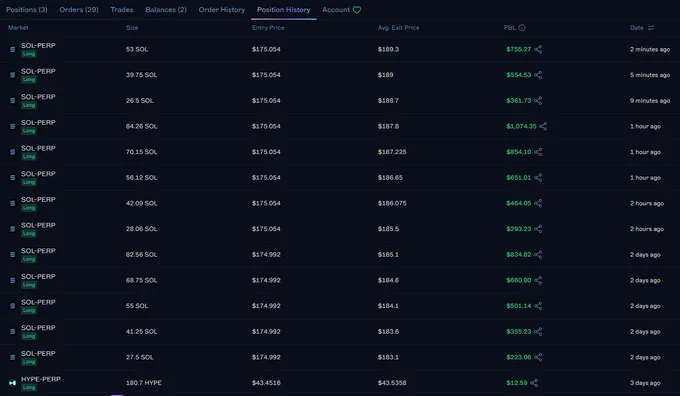The image size is (680, 396).
Task: Open the Positions (3) tab
Action: (x=26, y=10)
